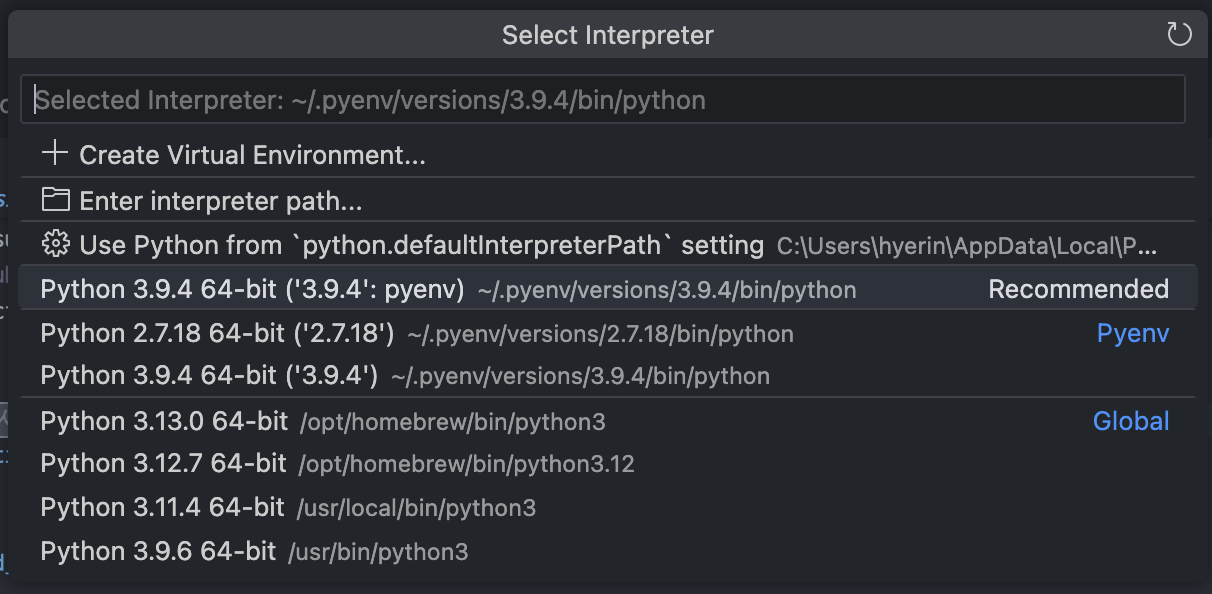The image size is (1212, 594).
Task: Click the Select Interpreter title
Action: 607,36
